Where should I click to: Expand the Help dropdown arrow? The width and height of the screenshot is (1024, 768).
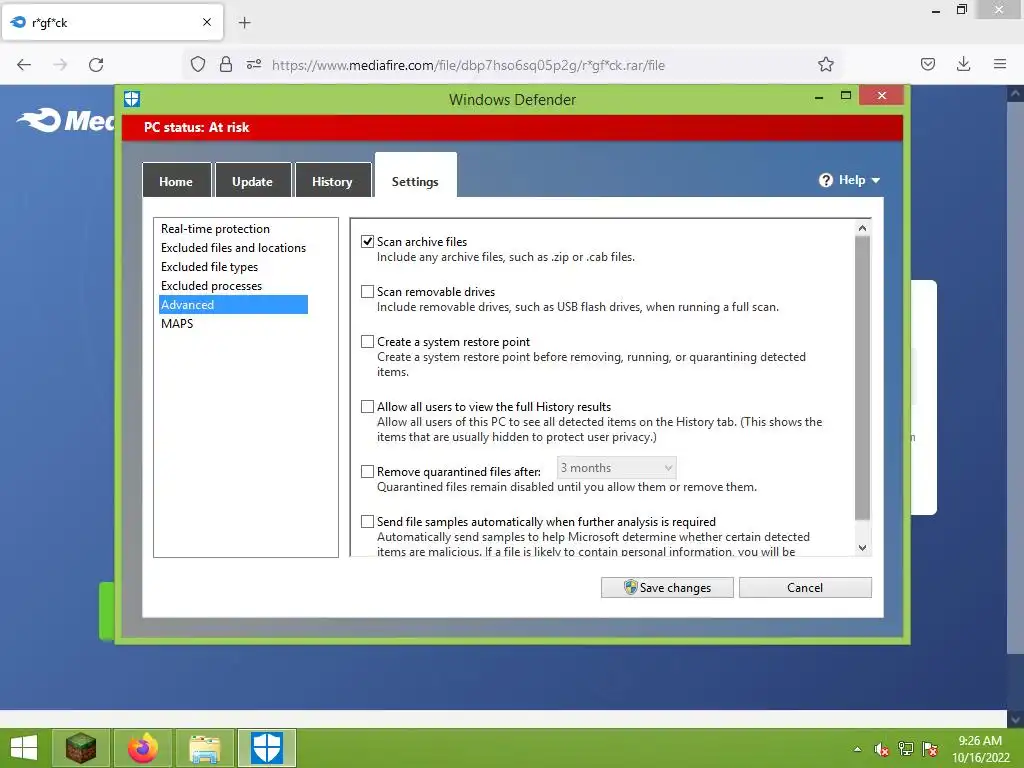[x=876, y=180]
